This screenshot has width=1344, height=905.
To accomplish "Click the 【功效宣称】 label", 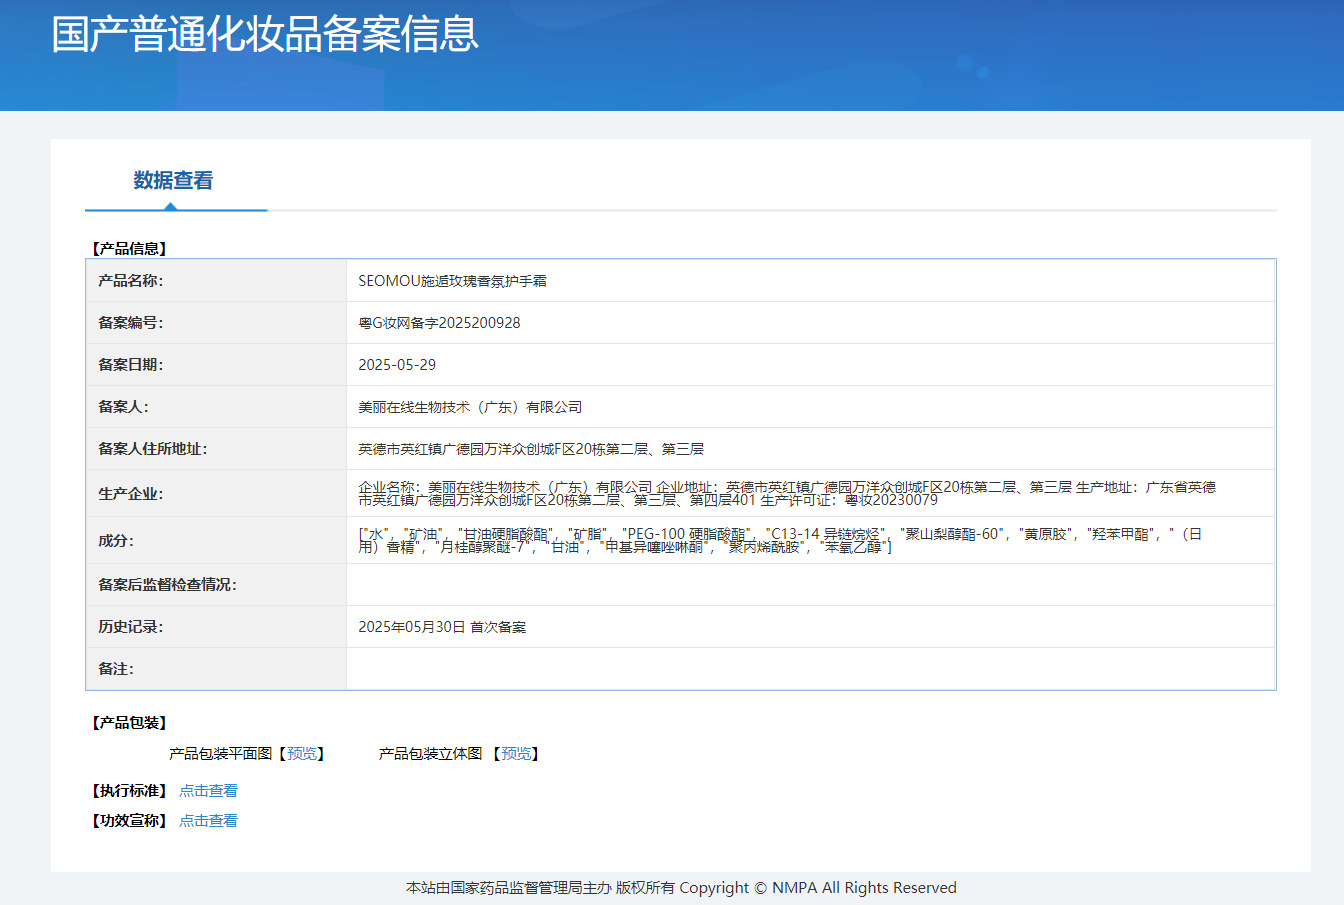I will pos(129,820).
